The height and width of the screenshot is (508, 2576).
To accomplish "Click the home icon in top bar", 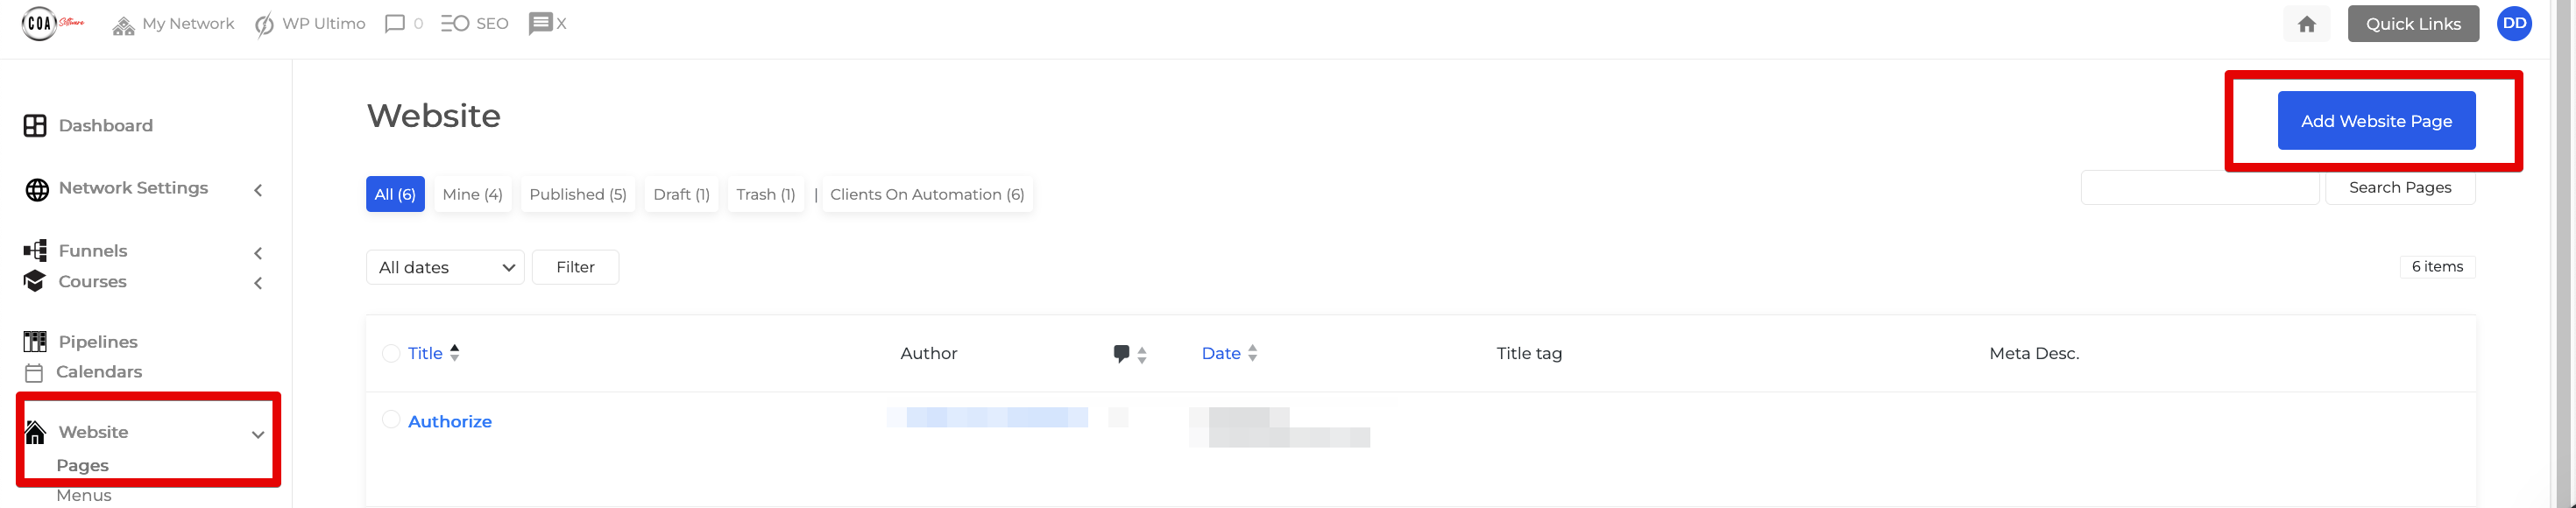I will tap(2306, 24).
